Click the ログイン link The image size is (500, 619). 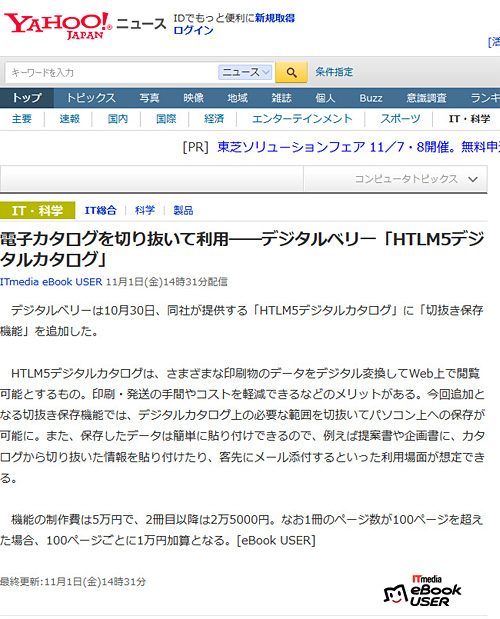tap(193, 30)
